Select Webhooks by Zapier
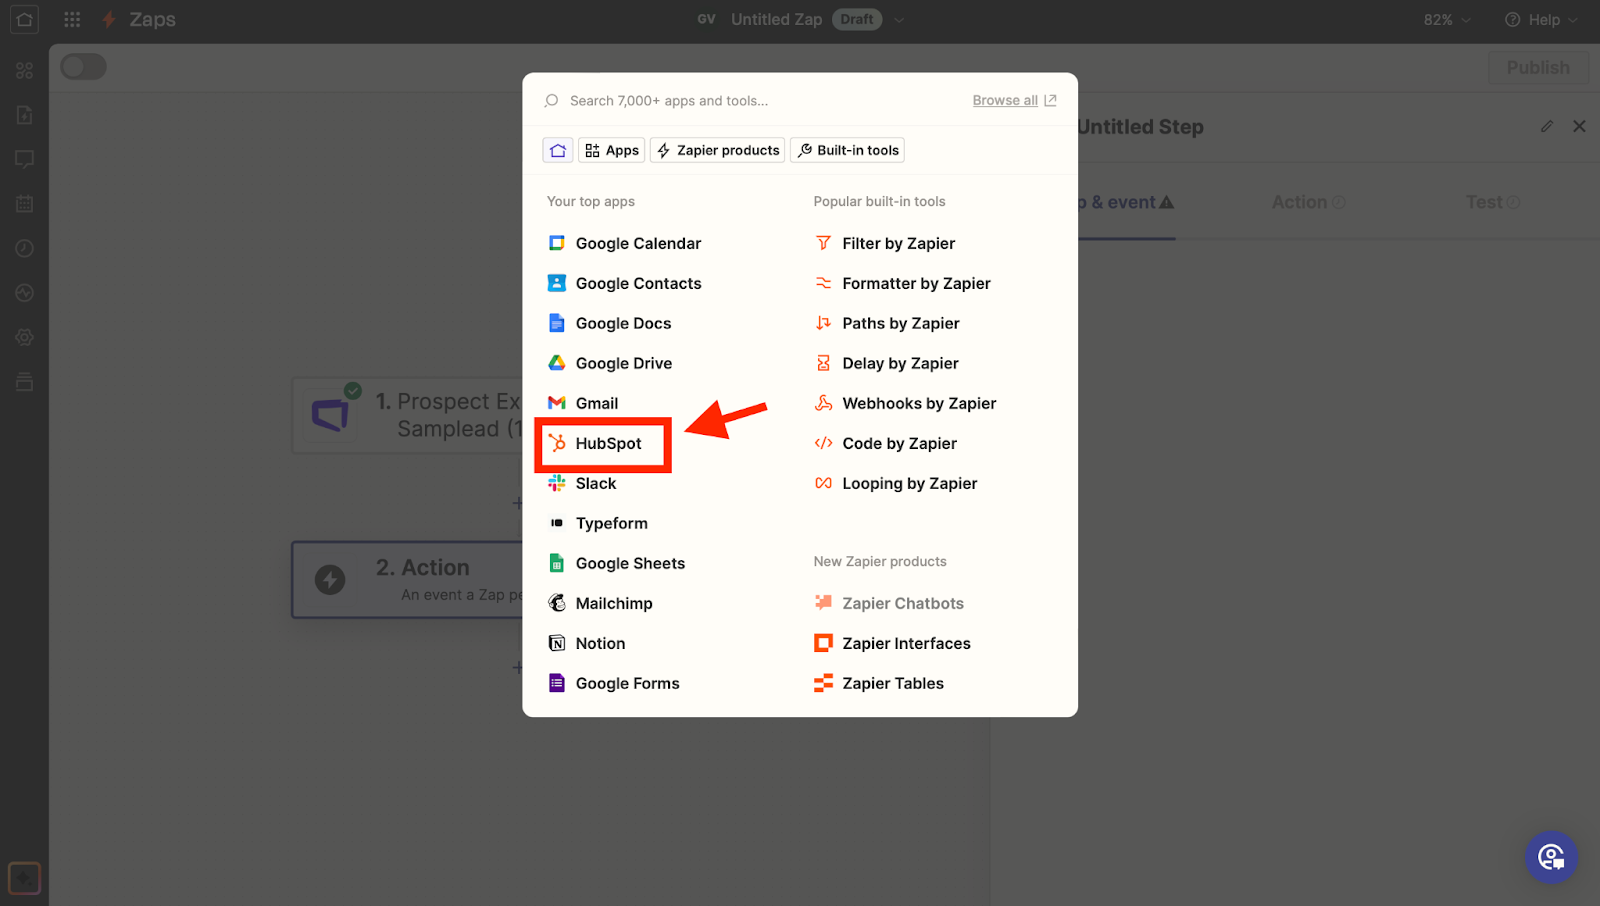The image size is (1600, 906). click(906, 403)
